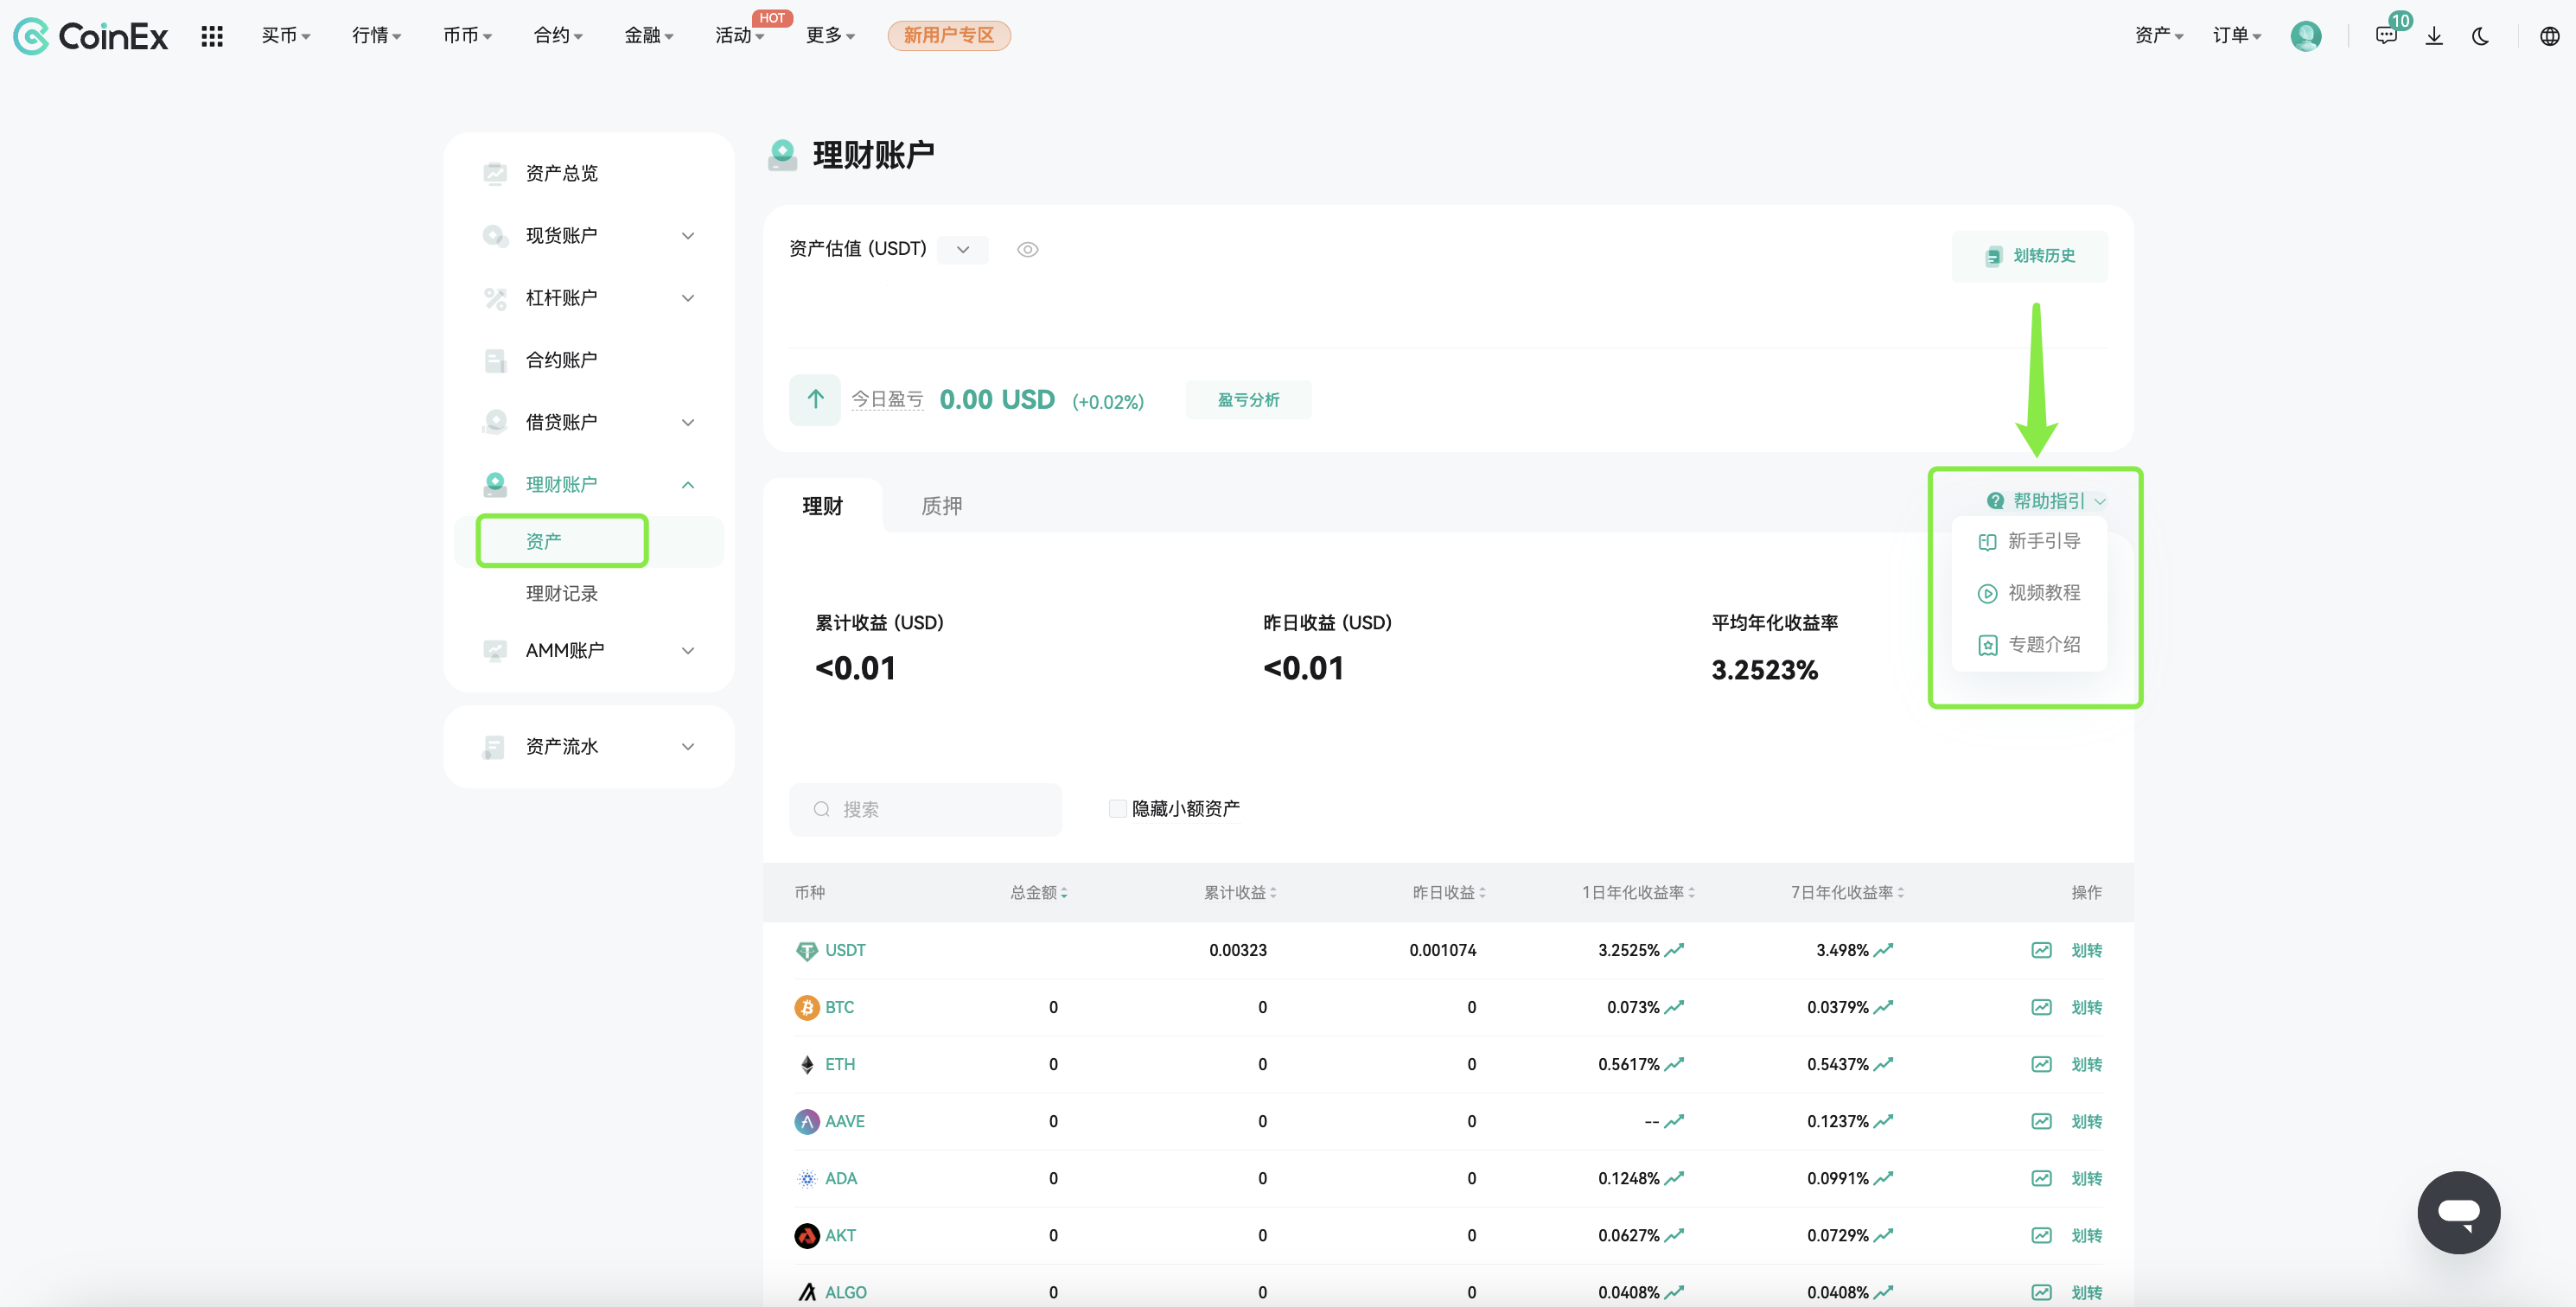The height and width of the screenshot is (1307, 2576).
Task: Open the top-right 资产 dropdown
Action: (2158, 36)
